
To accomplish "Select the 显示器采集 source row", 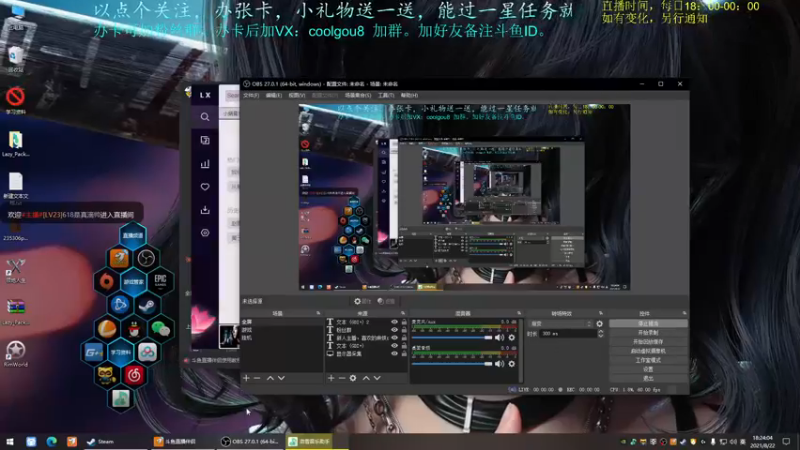I will click(367, 353).
